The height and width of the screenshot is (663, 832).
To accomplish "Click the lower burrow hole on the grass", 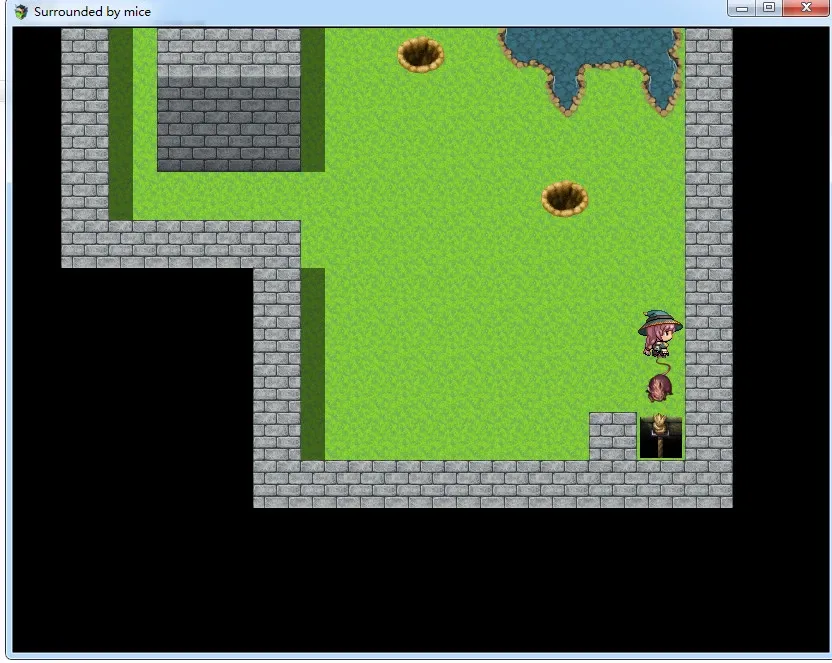I will [x=565, y=199].
